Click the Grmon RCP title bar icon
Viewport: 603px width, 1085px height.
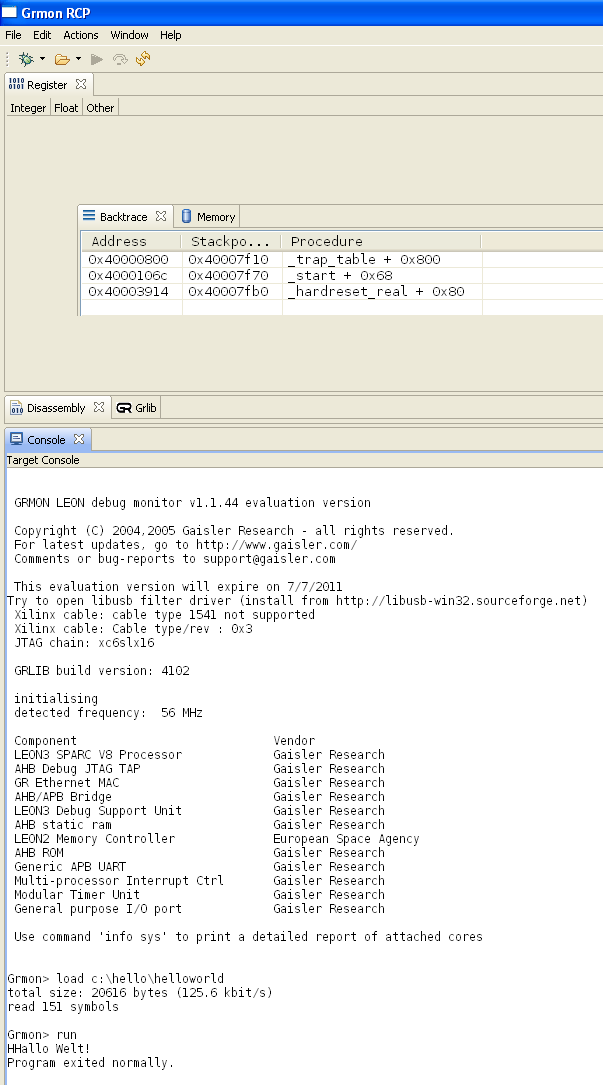click(9, 12)
